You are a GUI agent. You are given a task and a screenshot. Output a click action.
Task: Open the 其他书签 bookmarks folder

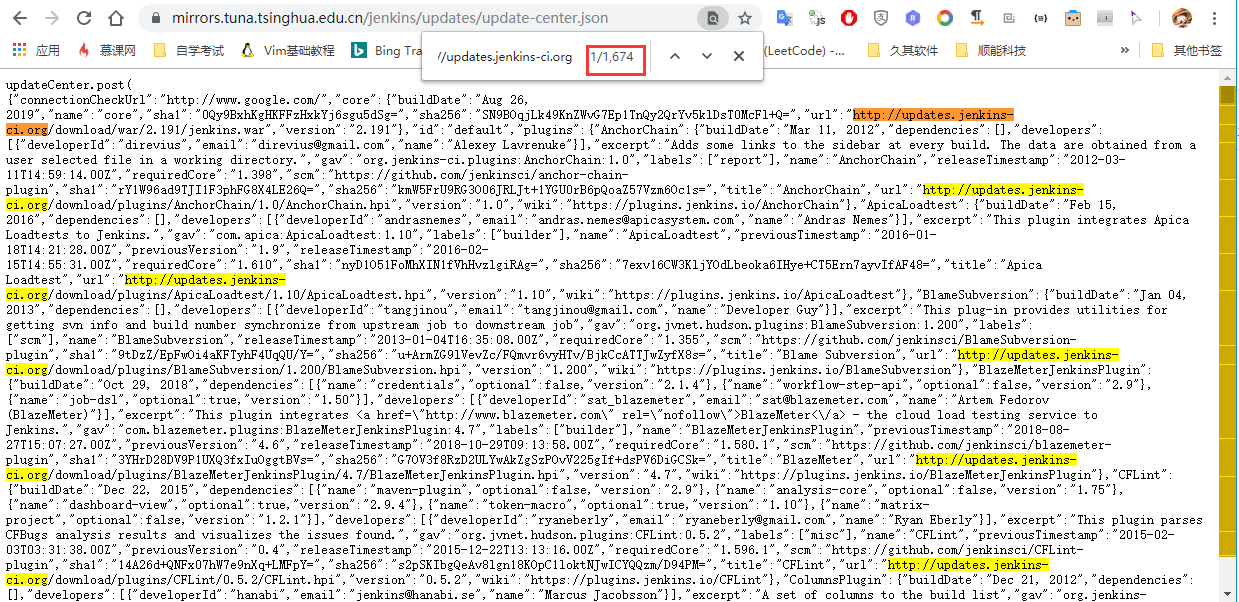1186,50
